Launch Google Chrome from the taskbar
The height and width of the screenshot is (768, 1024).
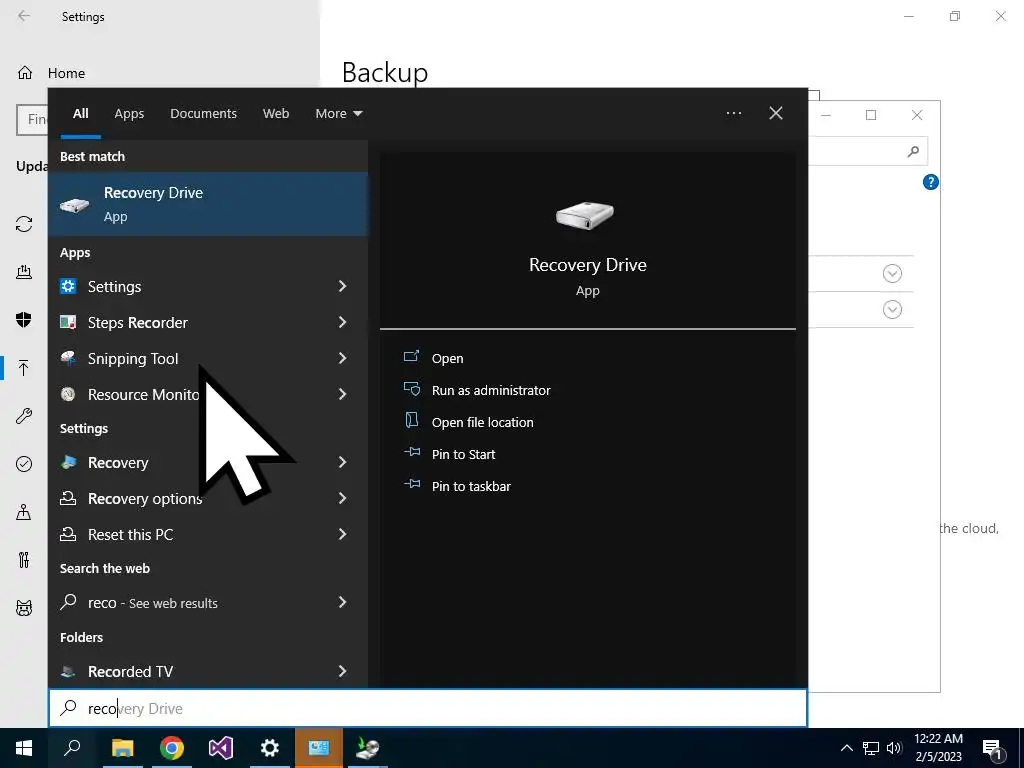pos(171,748)
